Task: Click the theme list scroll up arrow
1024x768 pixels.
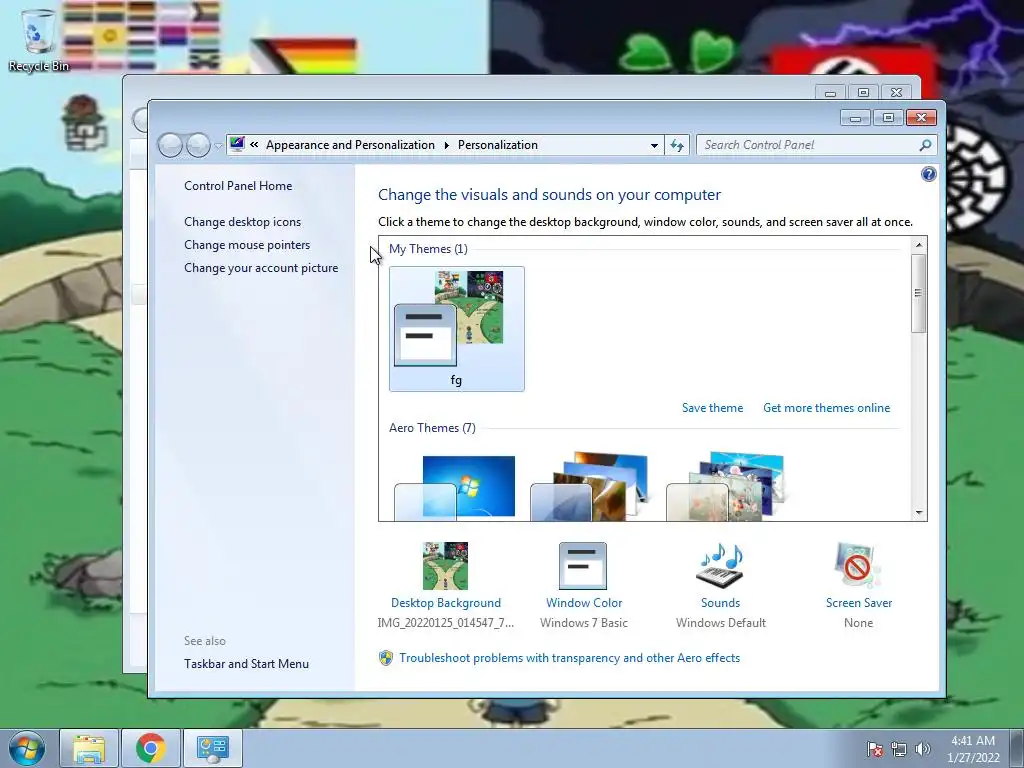Action: point(919,245)
